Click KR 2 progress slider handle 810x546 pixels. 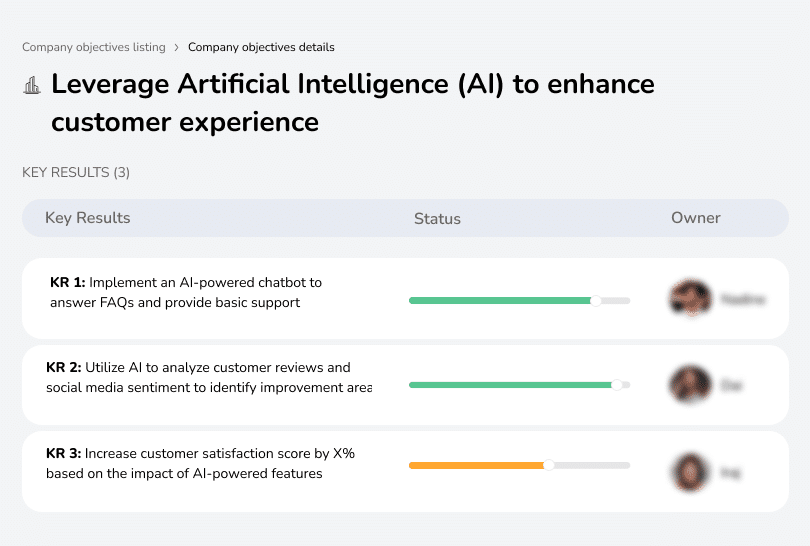coord(617,384)
